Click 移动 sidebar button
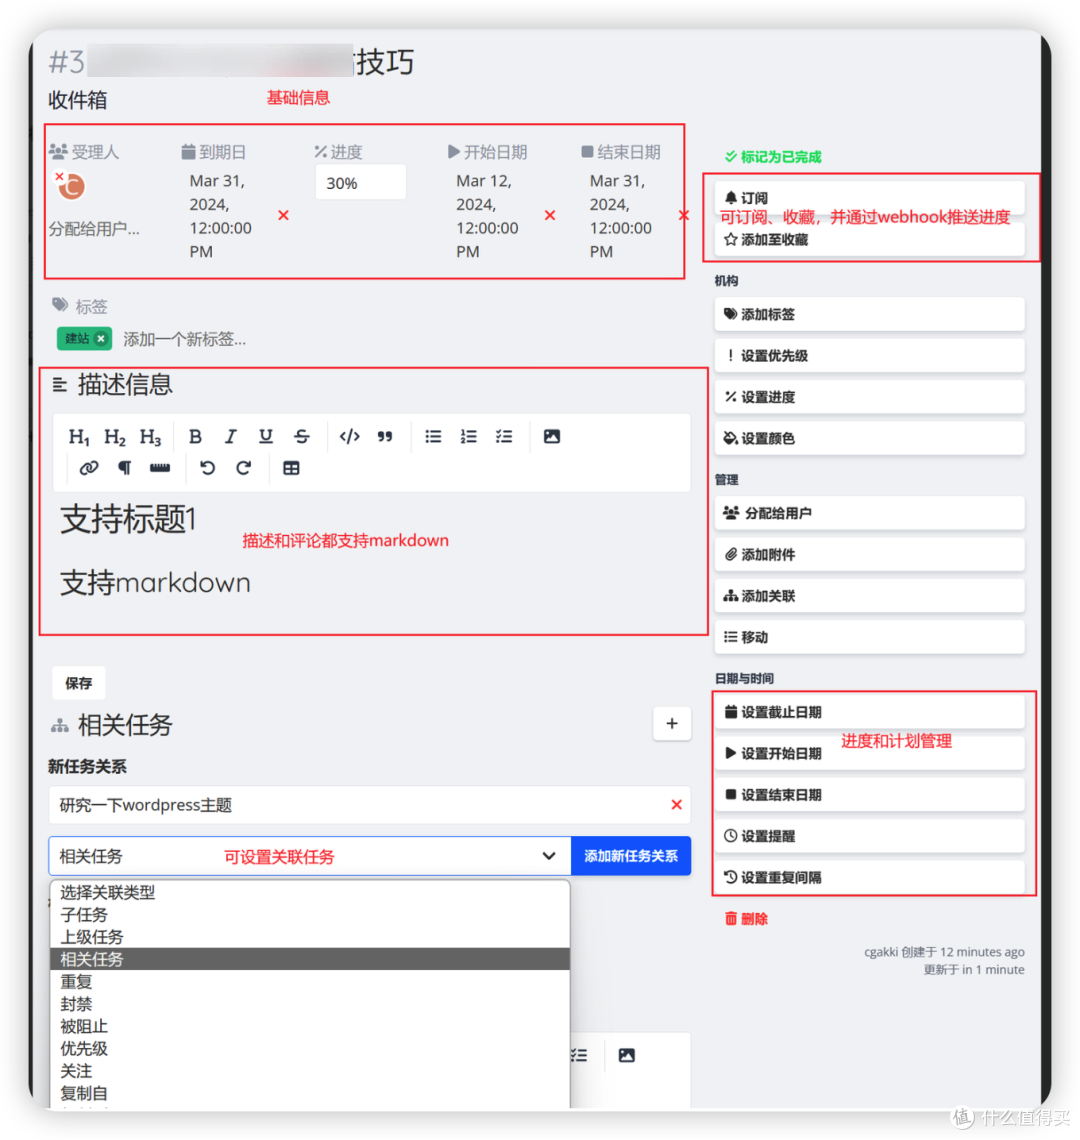Image resolution: width=1080 pixels, height=1140 pixels. click(x=870, y=637)
